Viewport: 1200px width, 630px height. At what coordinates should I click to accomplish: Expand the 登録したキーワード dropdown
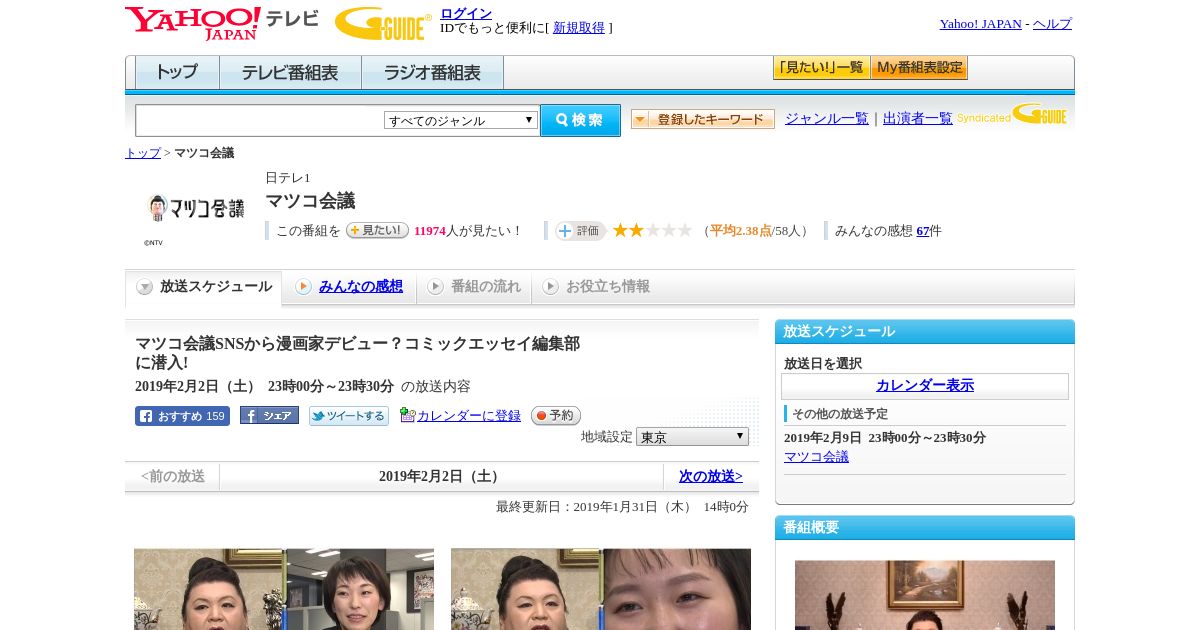click(x=703, y=119)
